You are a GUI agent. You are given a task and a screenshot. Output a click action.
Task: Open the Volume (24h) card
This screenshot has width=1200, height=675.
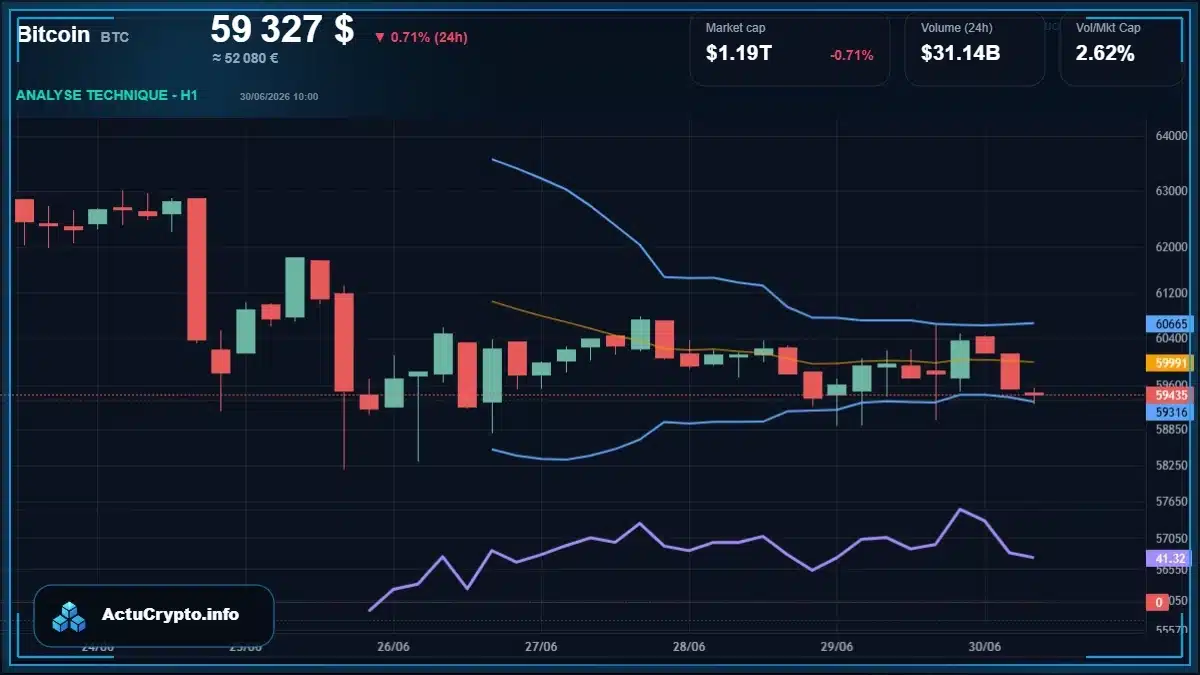[x=975, y=48]
